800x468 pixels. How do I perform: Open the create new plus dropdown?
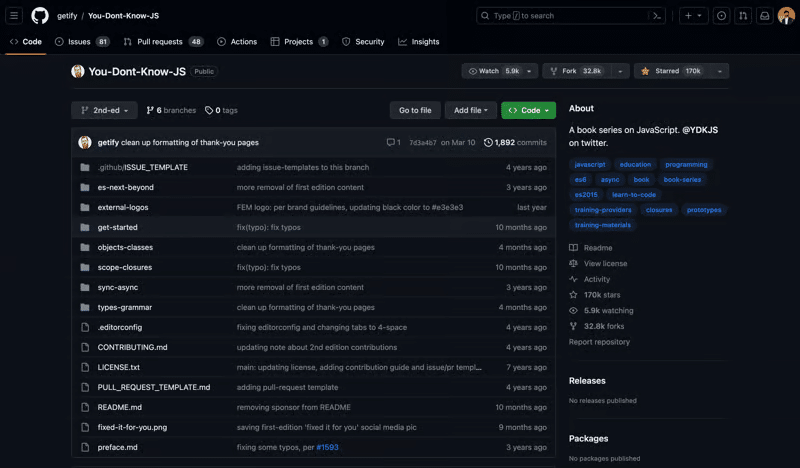point(692,16)
